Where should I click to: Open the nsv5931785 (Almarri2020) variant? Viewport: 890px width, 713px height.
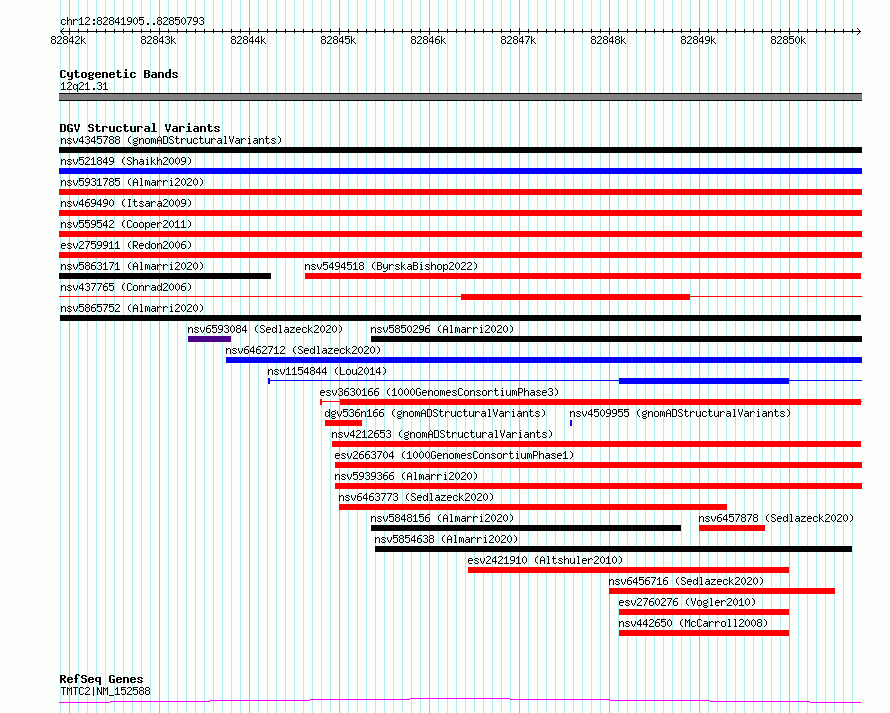coord(132,182)
